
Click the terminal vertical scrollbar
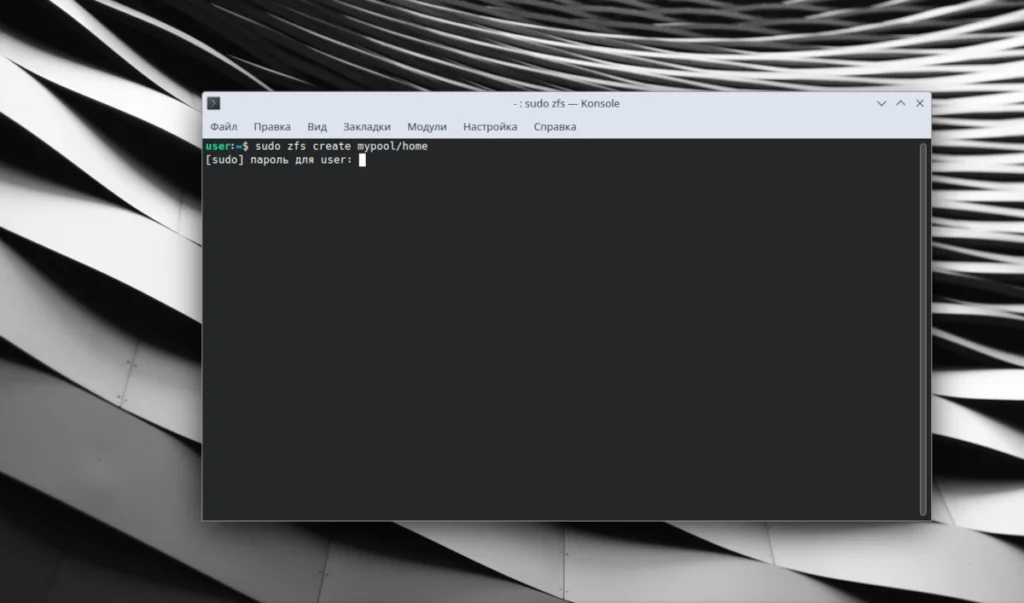click(x=923, y=329)
